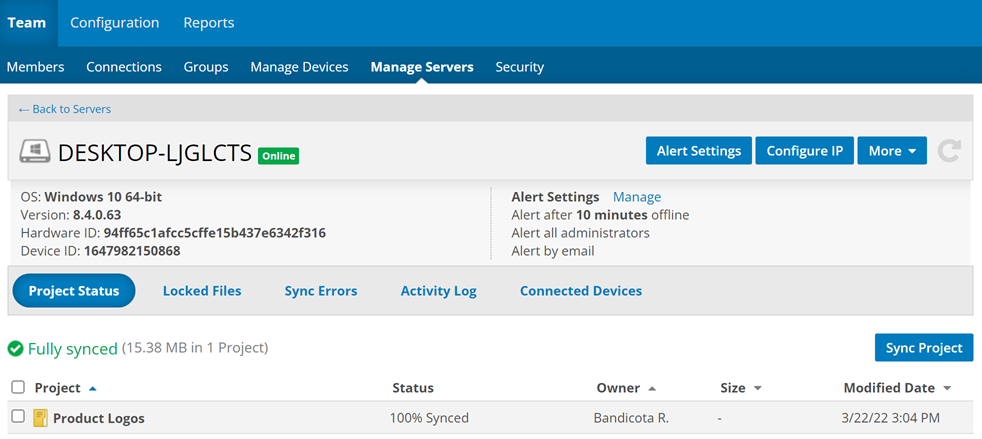Open the Sync Errors tab
The height and width of the screenshot is (439, 982).
coord(320,291)
